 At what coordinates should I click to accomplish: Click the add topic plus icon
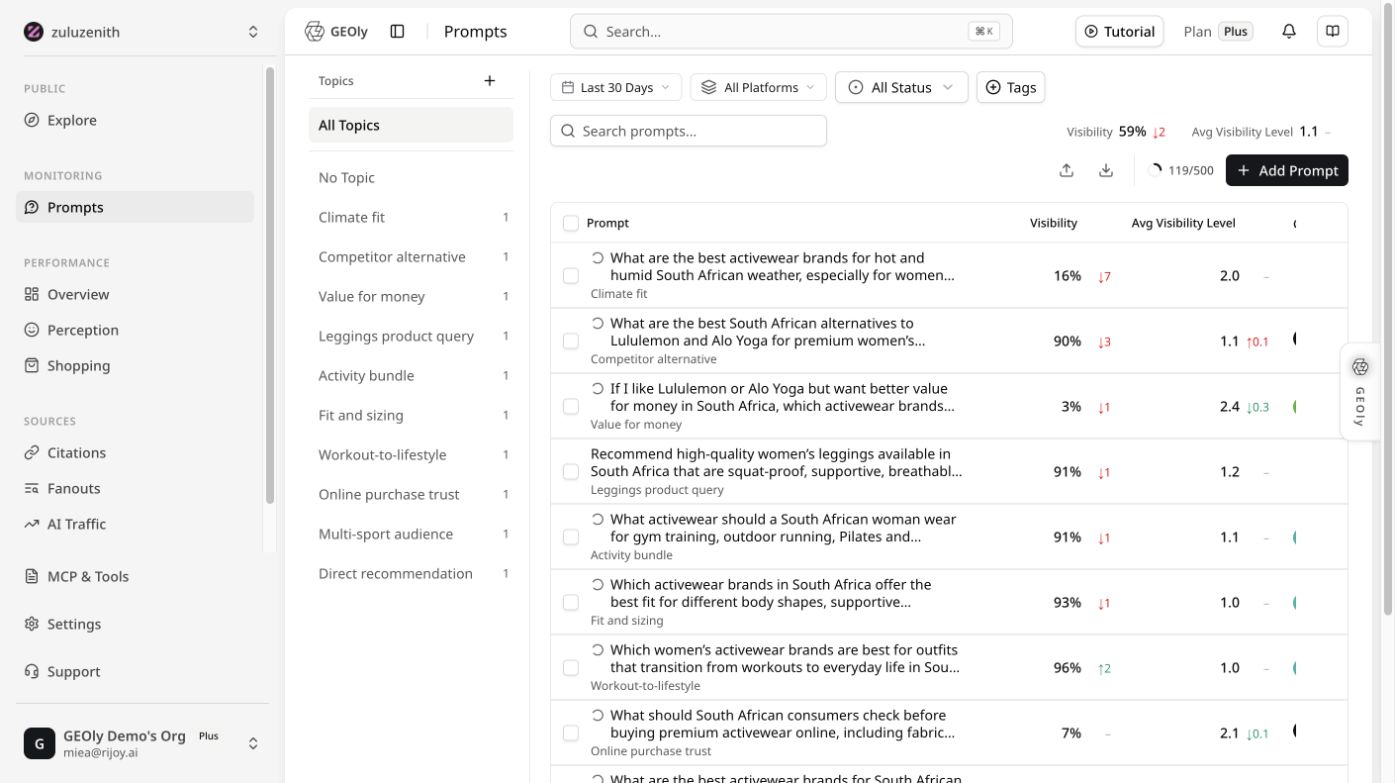(489, 81)
